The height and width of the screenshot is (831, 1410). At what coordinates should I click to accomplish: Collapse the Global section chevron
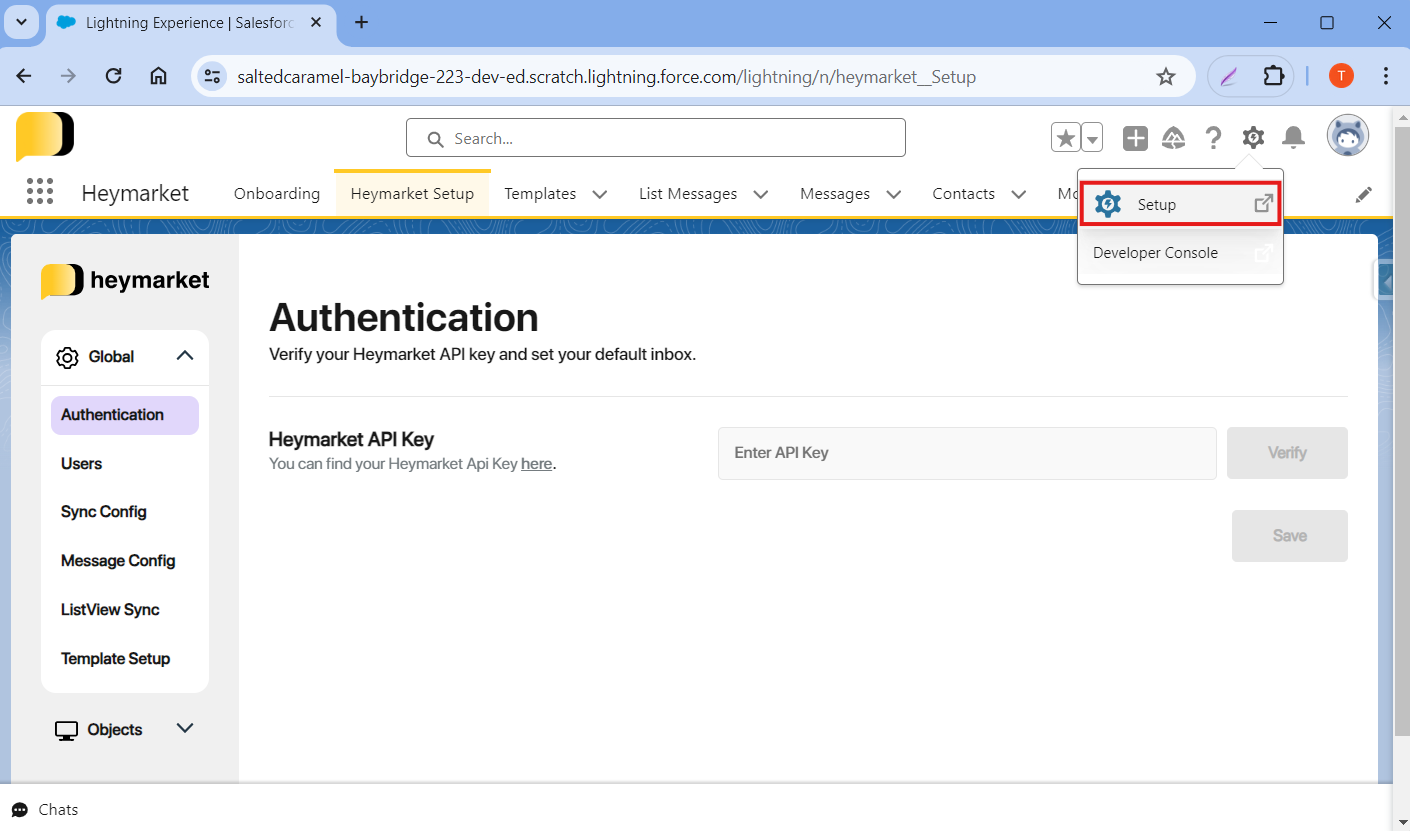tap(185, 356)
